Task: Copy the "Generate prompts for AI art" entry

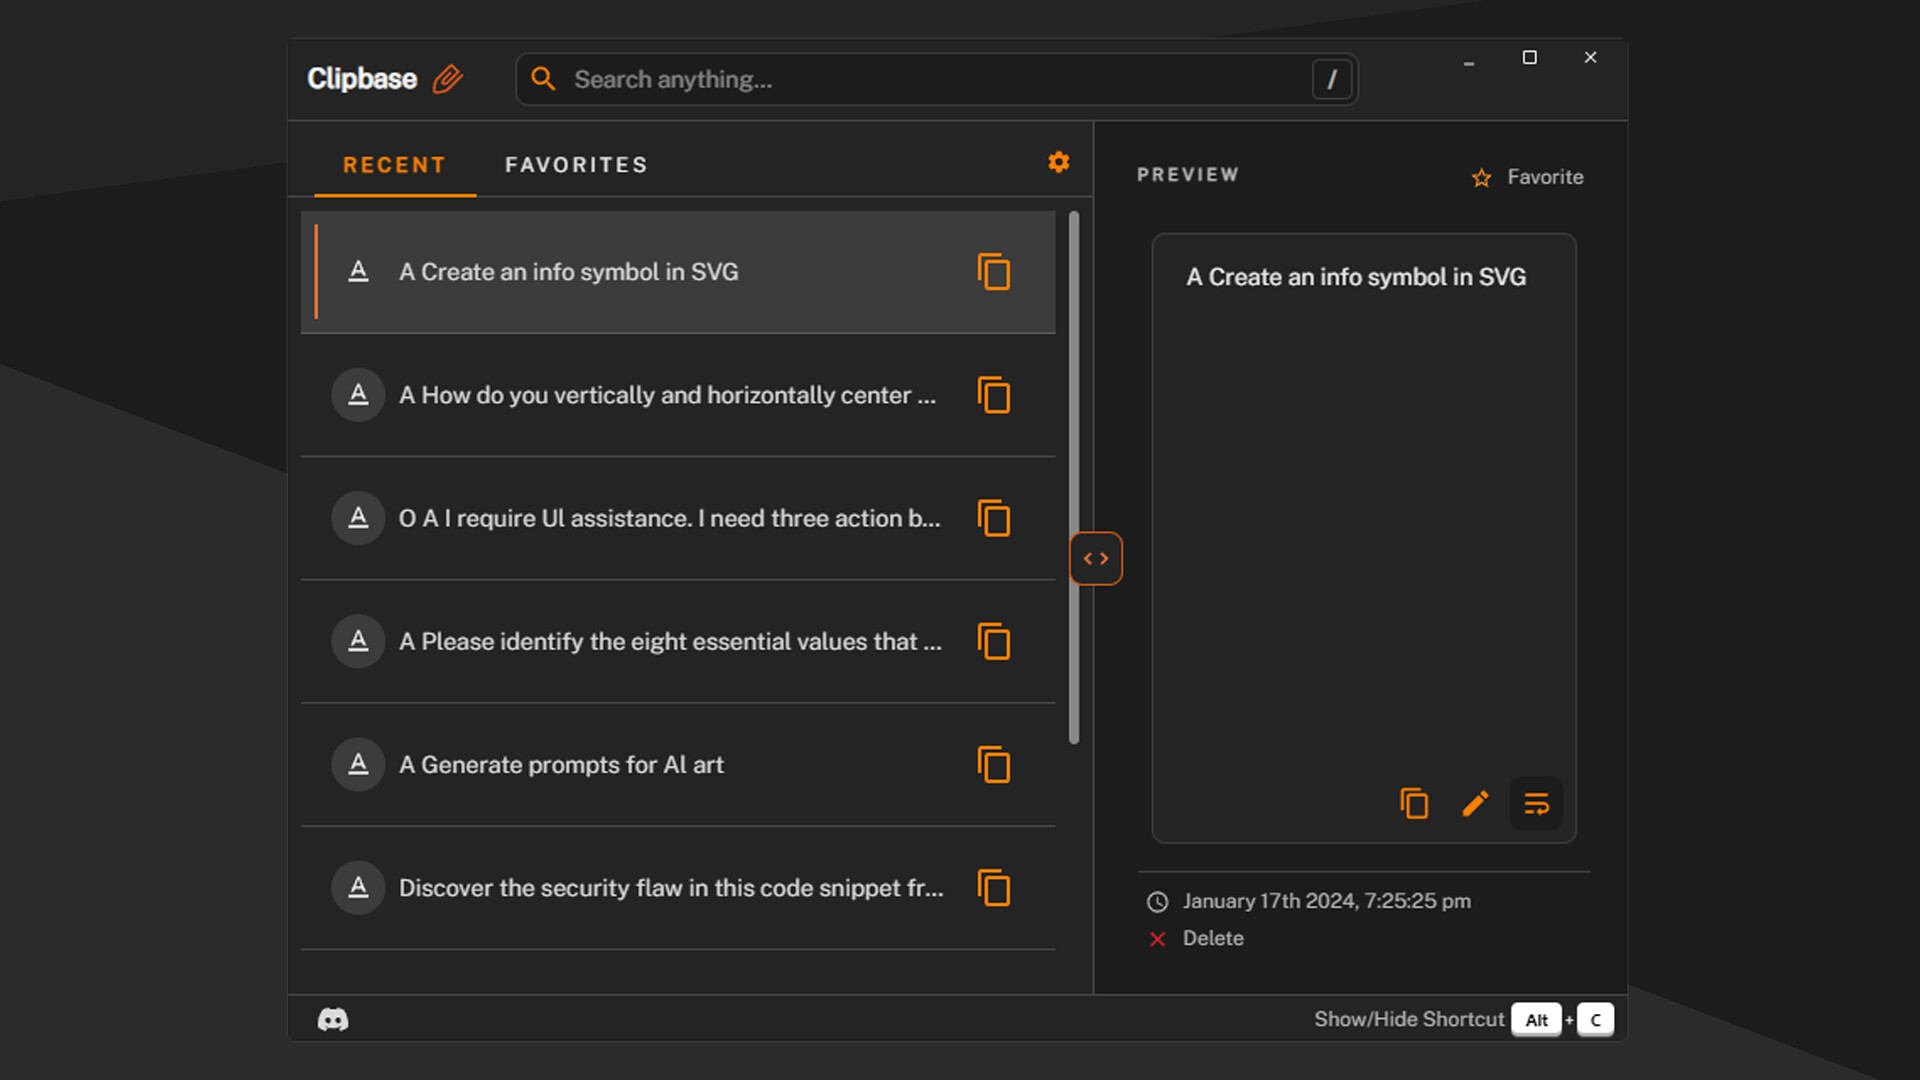Action: [x=994, y=765]
